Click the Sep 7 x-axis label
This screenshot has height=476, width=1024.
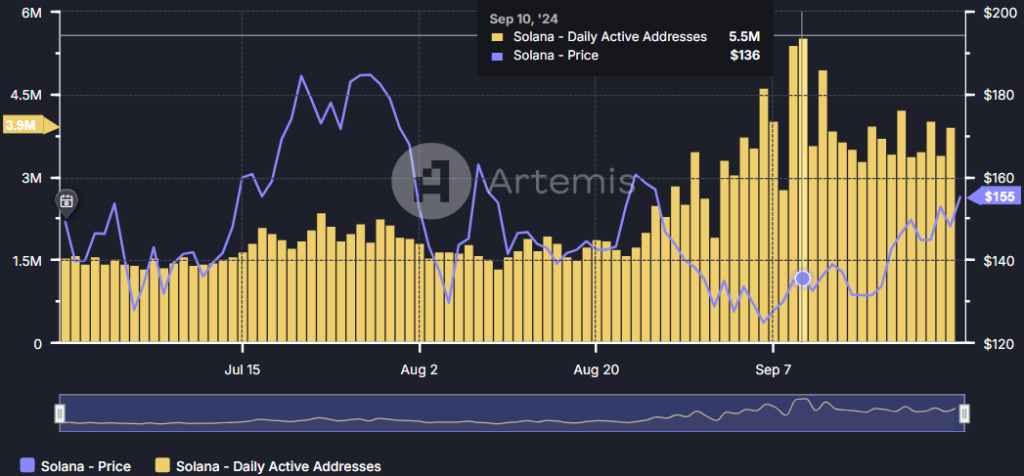click(x=773, y=370)
